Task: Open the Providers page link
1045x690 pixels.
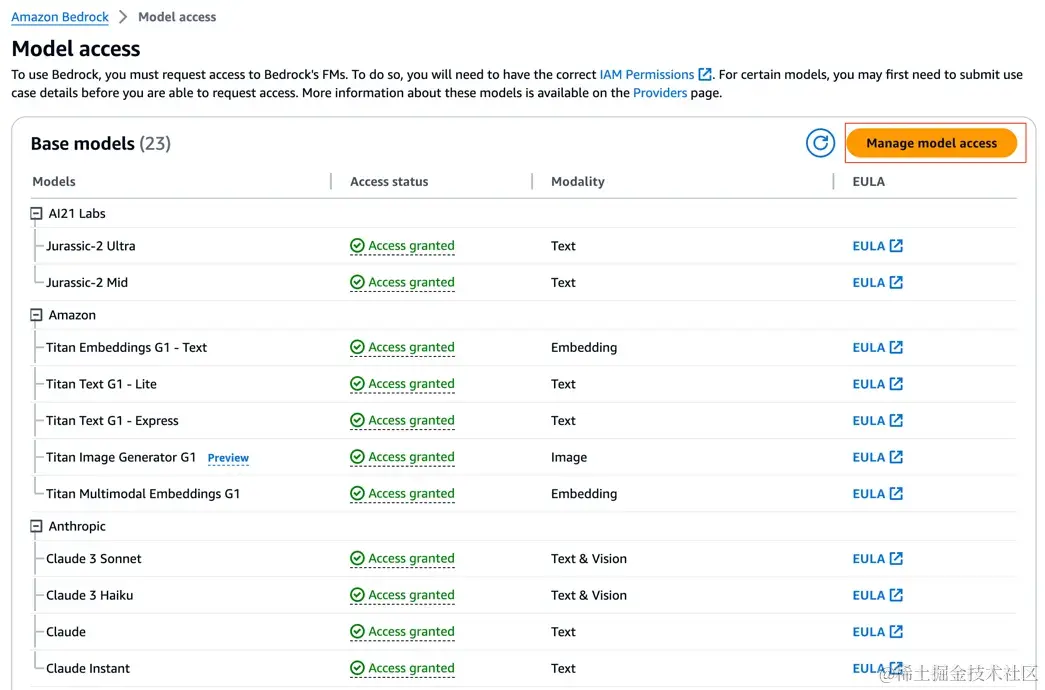Action: click(x=660, y=93)
